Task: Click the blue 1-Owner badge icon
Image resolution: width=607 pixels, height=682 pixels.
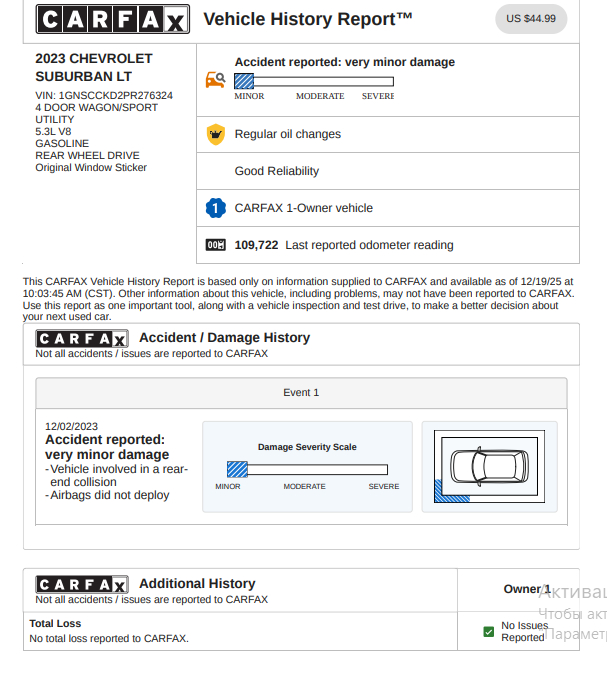Action: click(x=215, y=208)
